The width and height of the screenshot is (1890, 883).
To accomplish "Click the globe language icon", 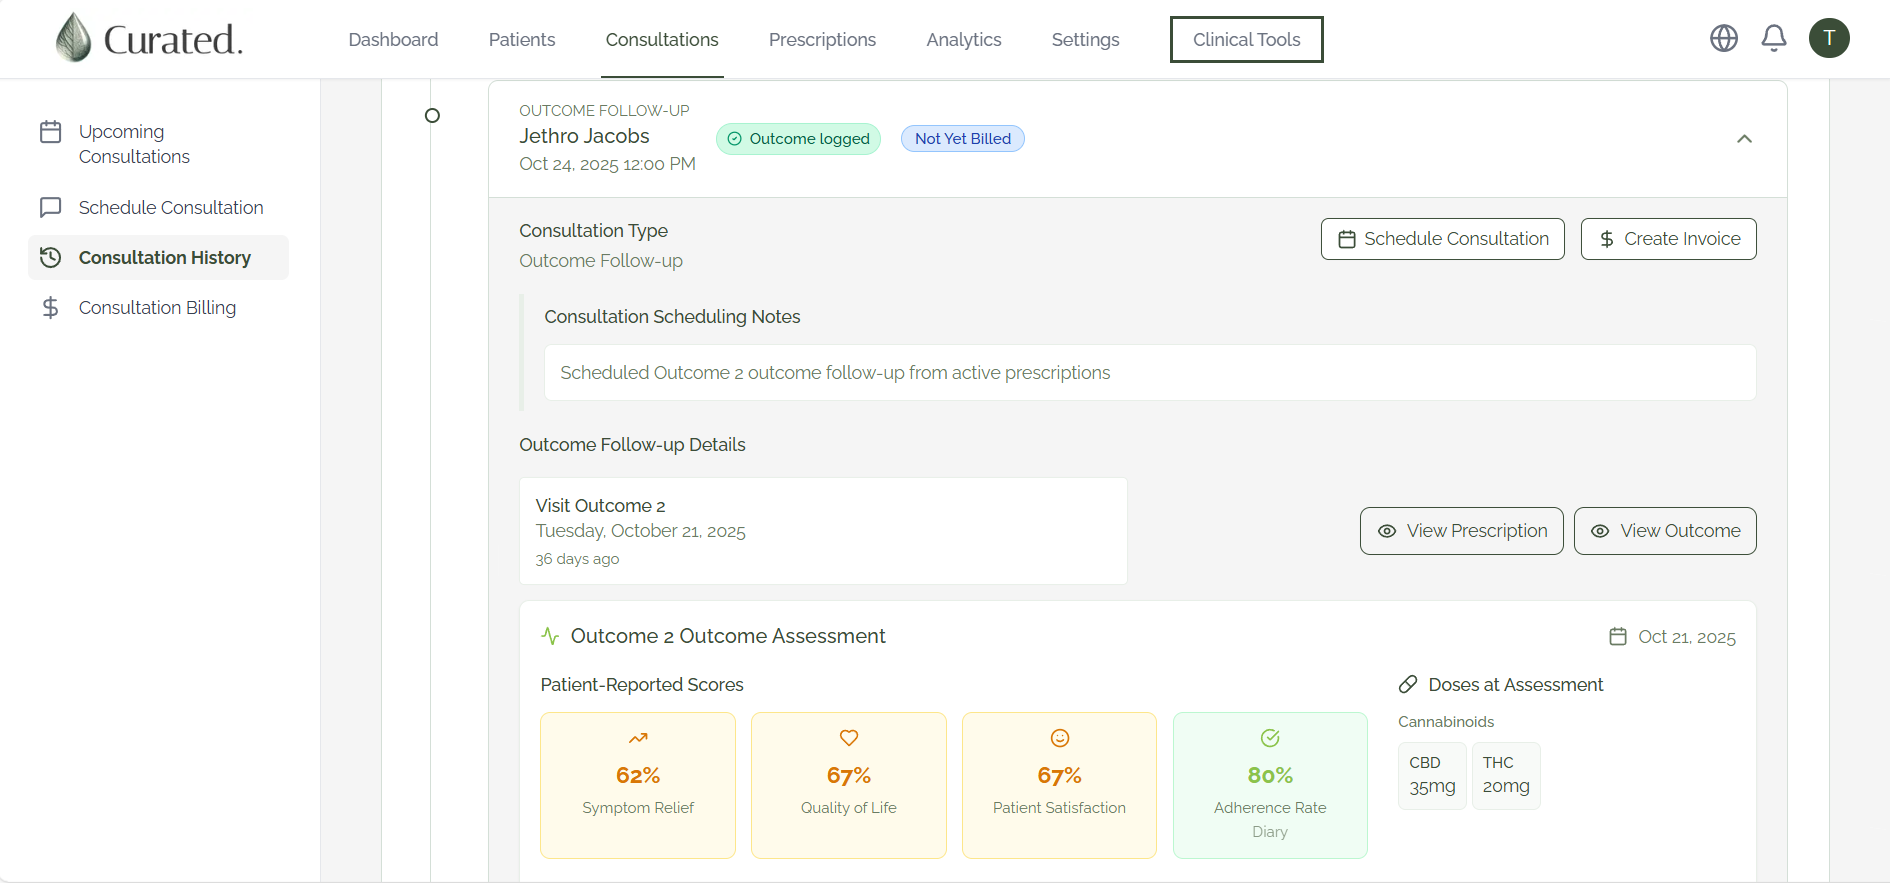I will pos(1724,38).
